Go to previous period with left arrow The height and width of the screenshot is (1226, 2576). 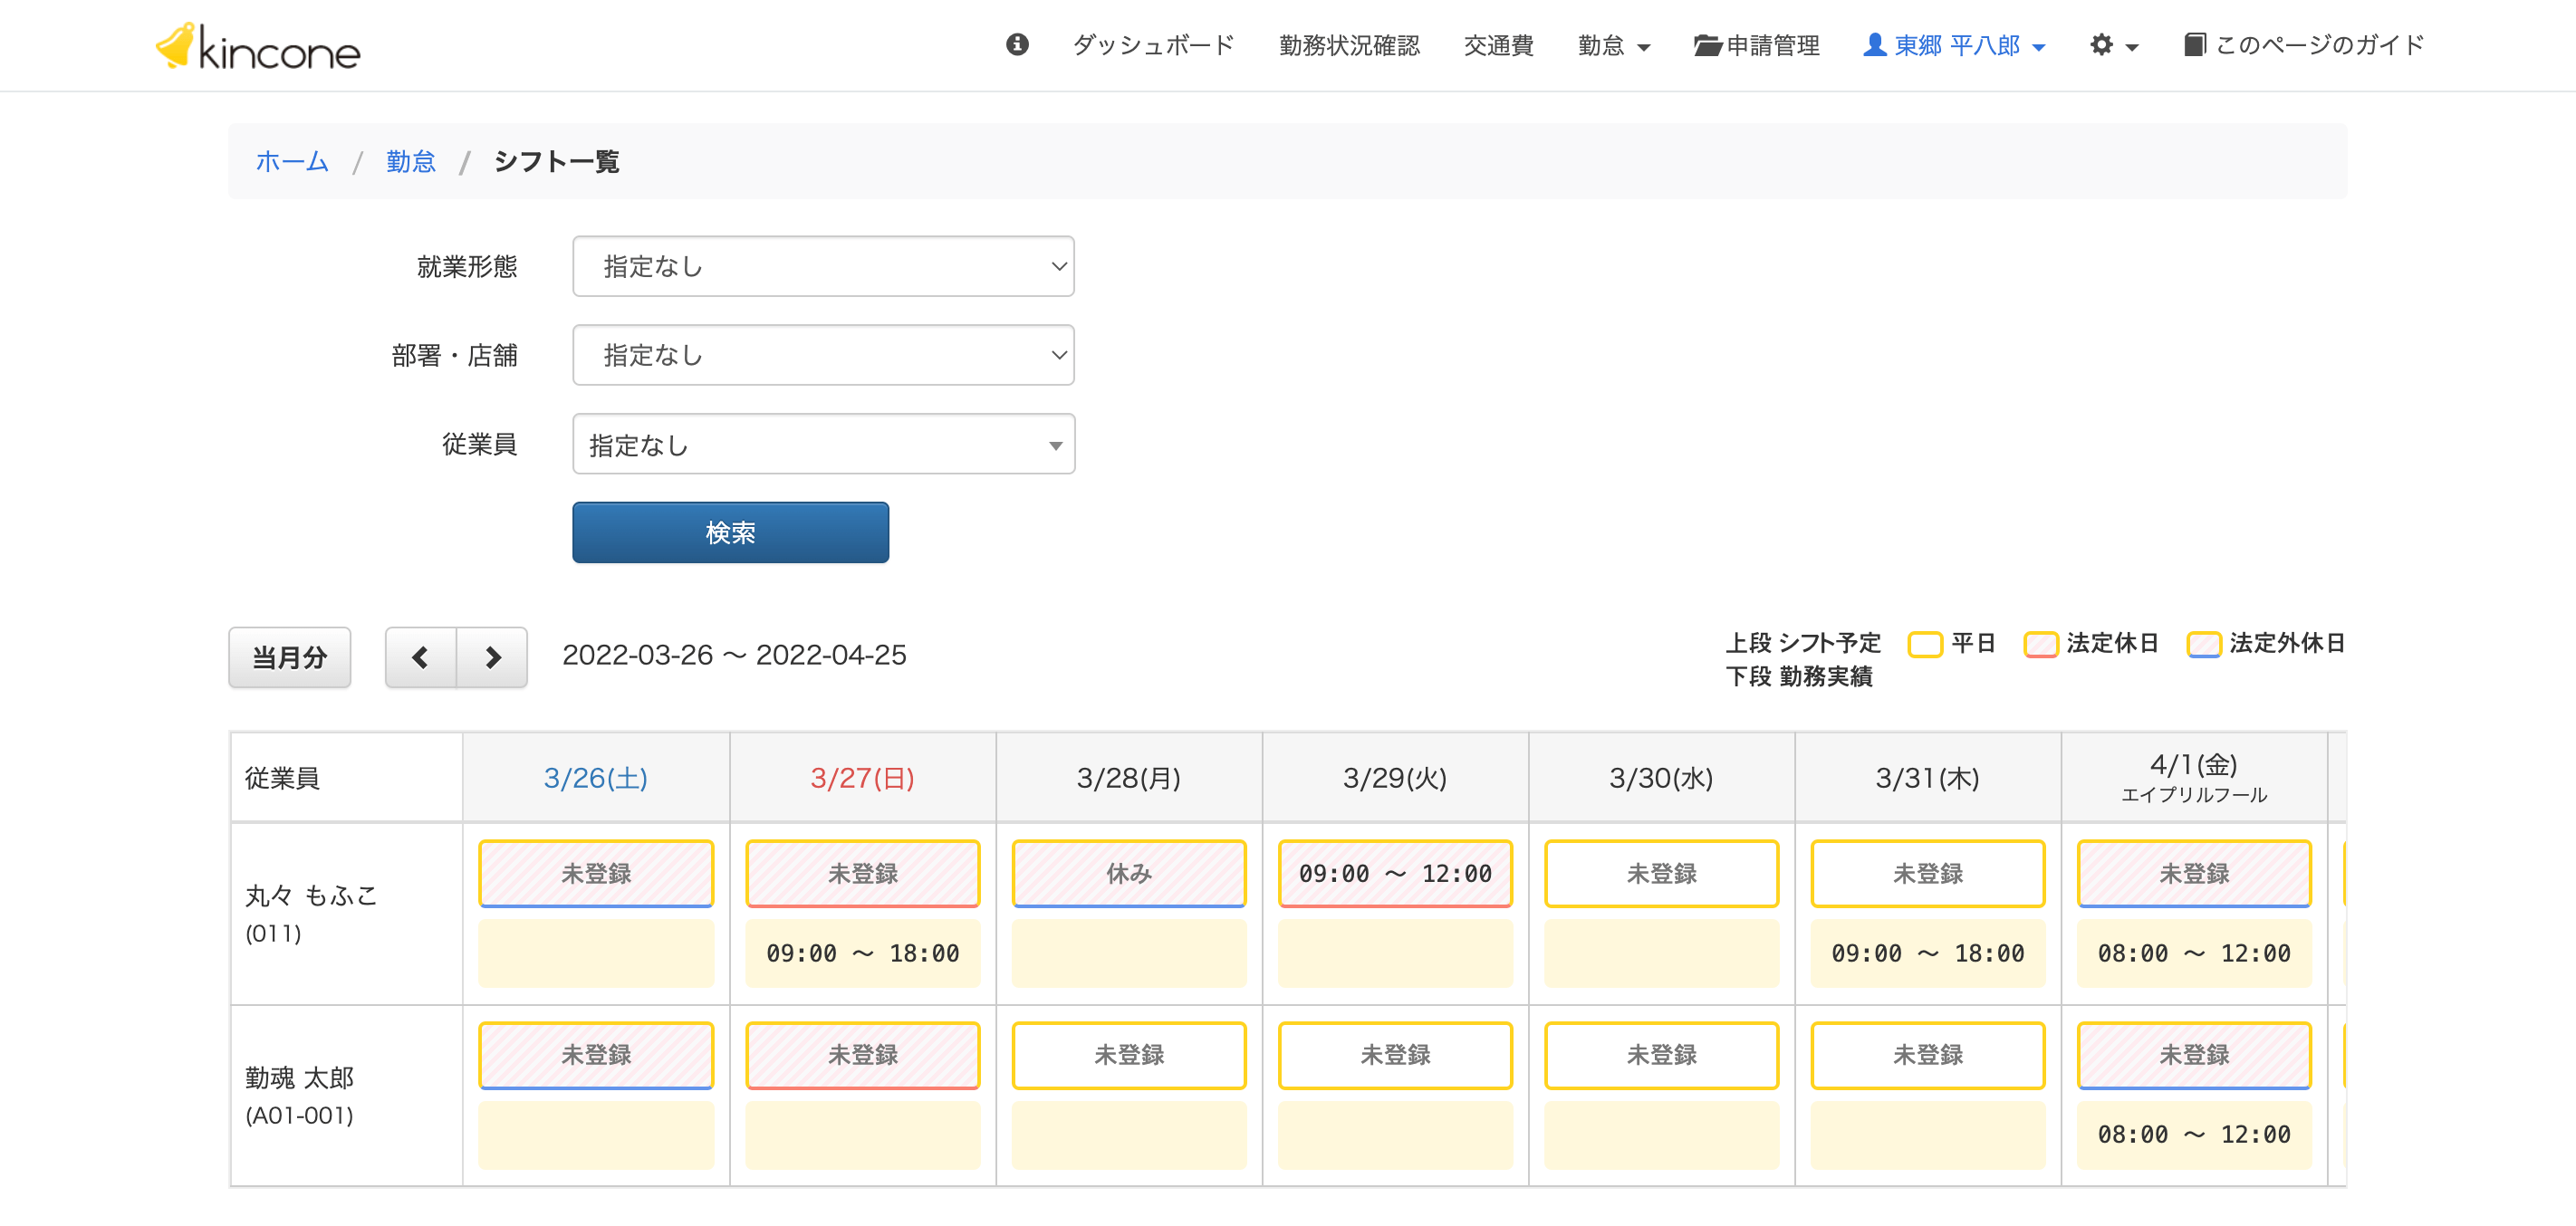420,657
